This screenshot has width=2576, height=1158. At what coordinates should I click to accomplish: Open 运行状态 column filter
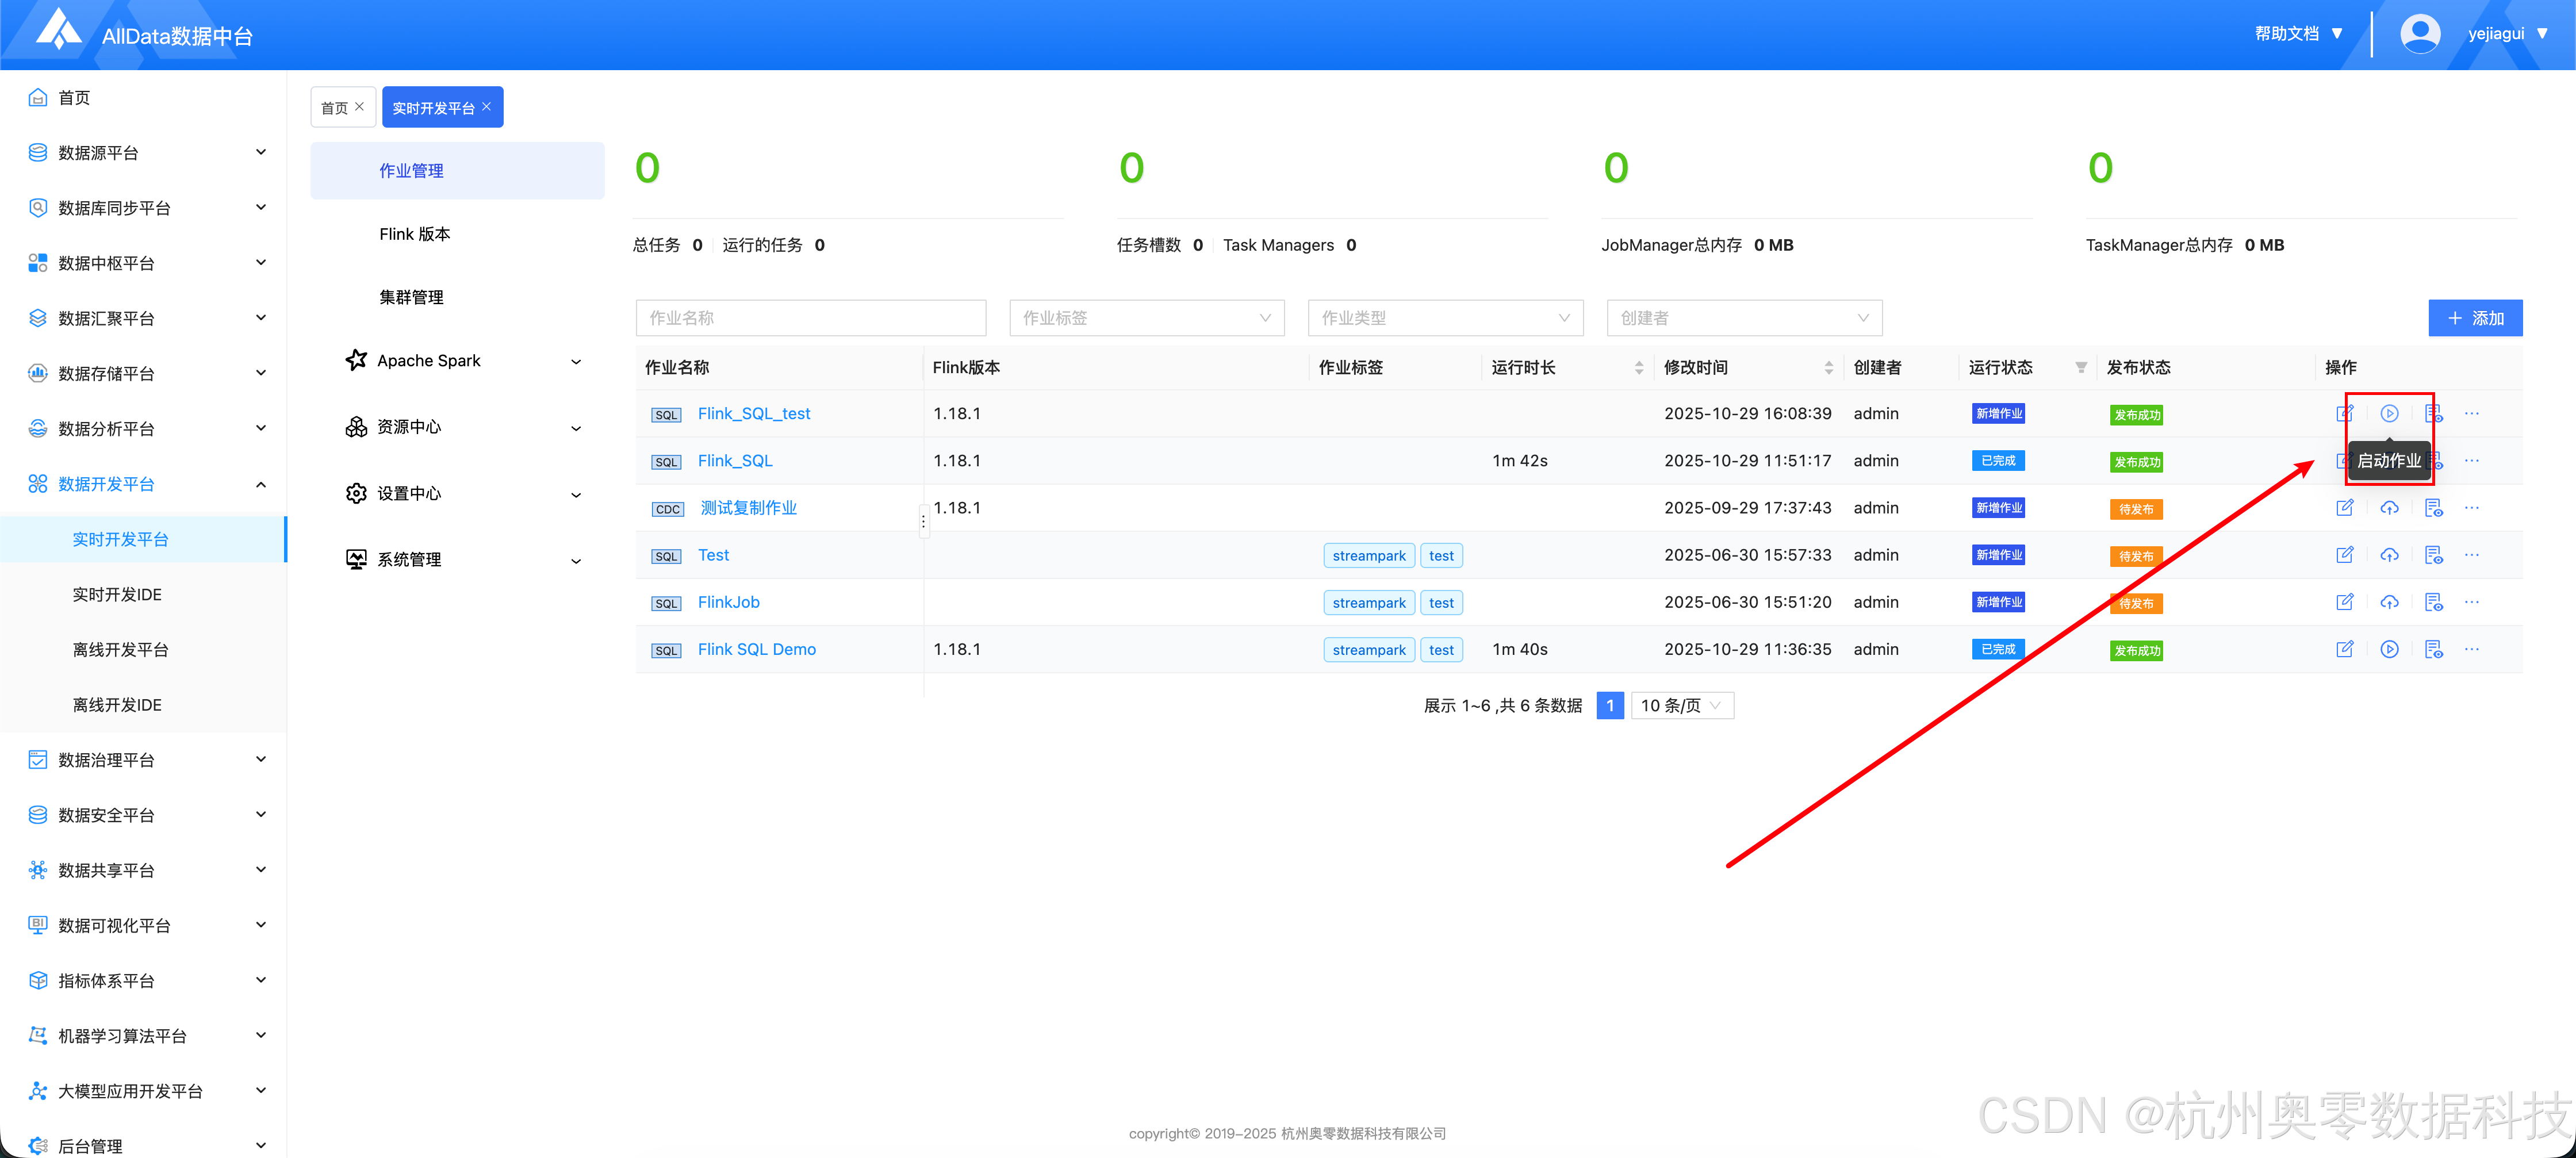point(2081,367)
